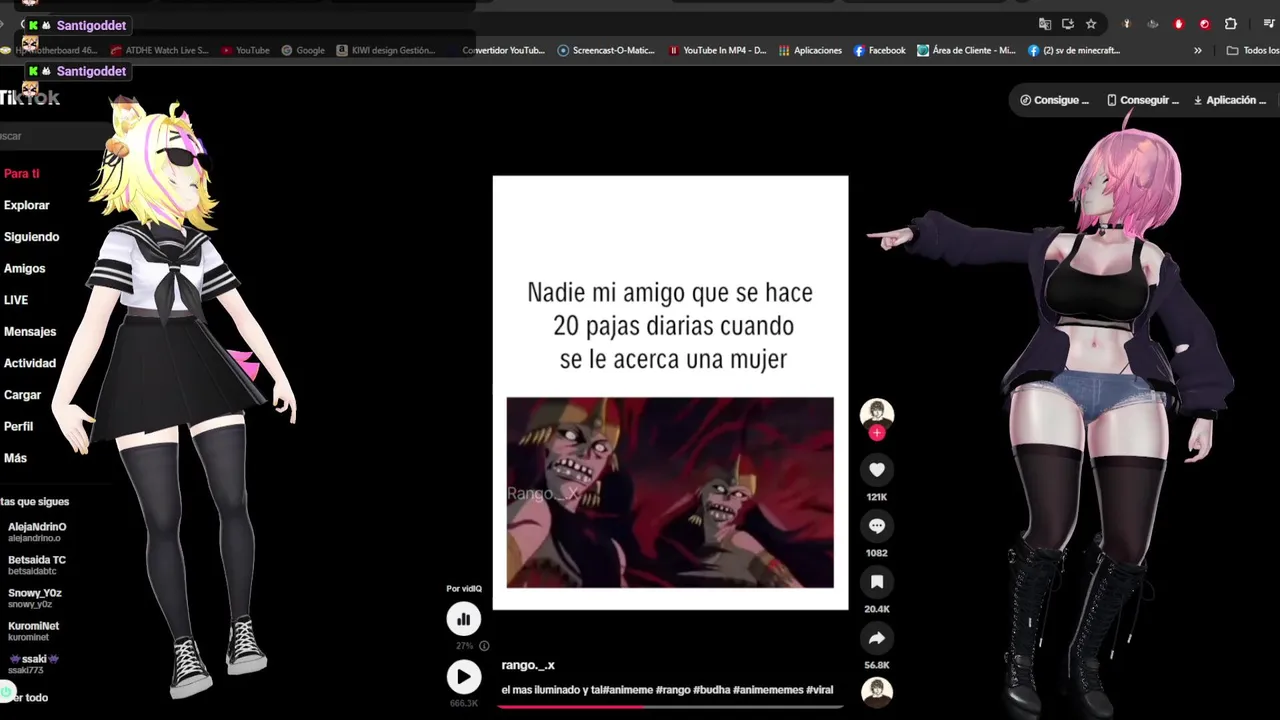Open the Google bookmark
The height and width of the screenshot is (720, 1280).
pyautogui.click(x=303, y=50)
